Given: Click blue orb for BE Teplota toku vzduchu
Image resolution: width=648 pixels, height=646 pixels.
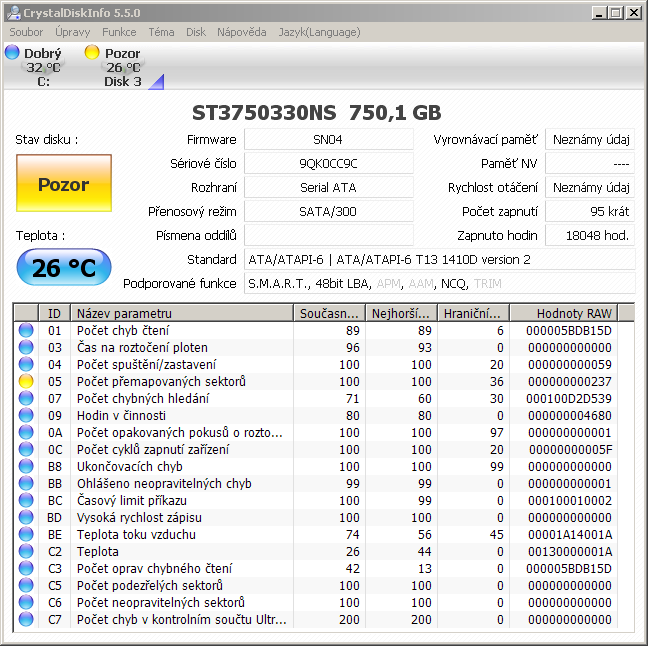Looking at the screenshot, I should pyautogui.click(x=26, y=534).
